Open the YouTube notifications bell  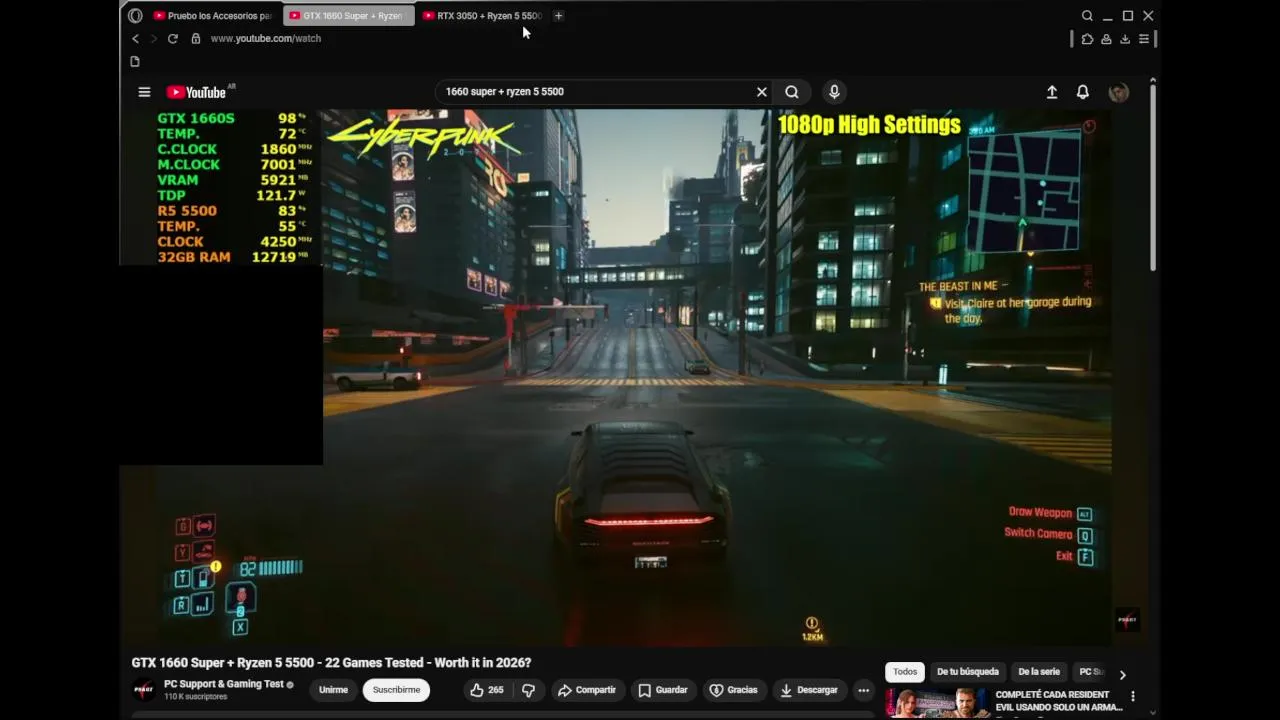[1082, 92]
